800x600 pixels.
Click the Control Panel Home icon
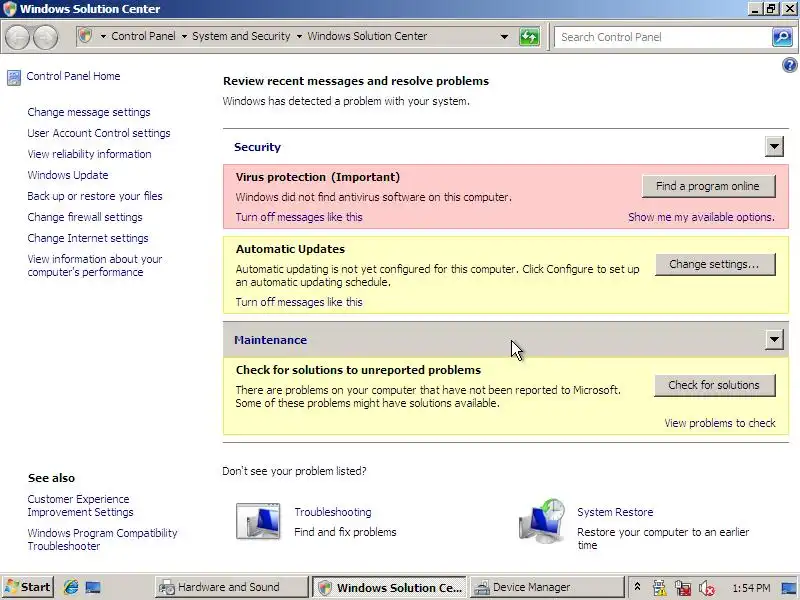14,78
